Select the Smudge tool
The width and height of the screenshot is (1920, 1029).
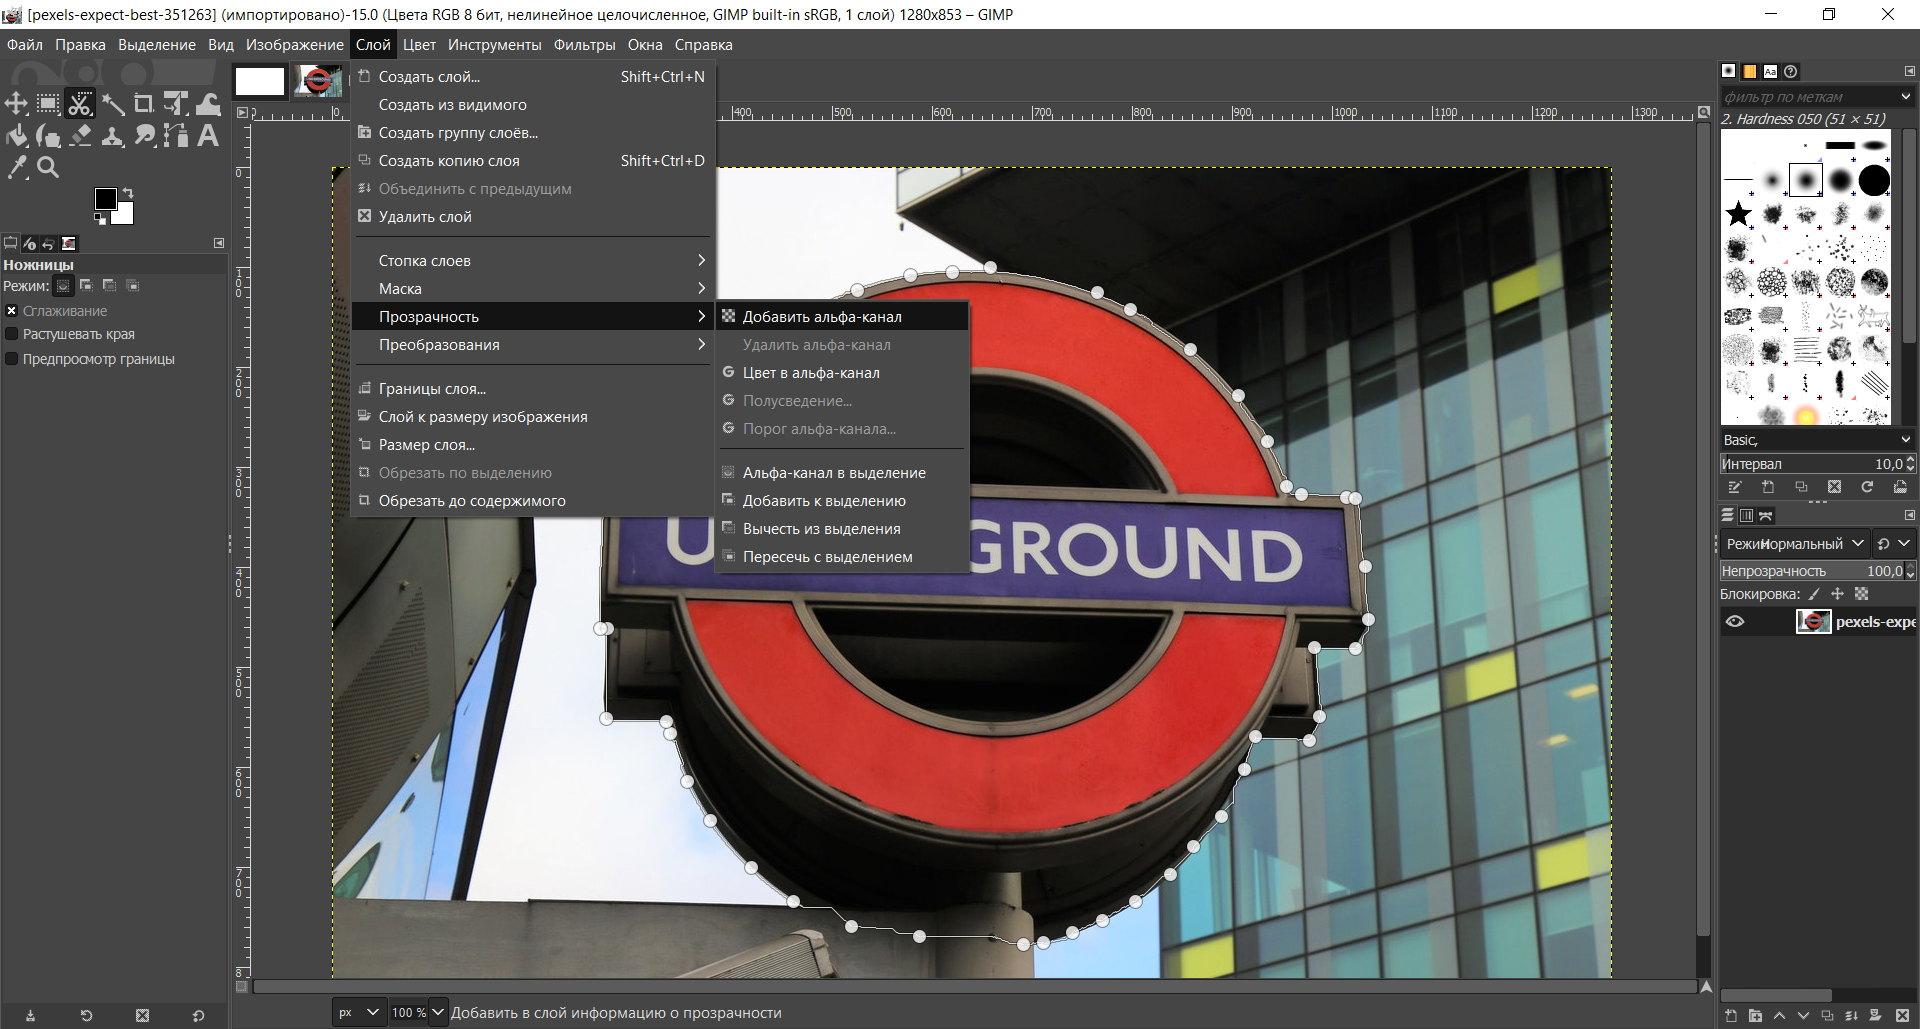pos(144,136)
